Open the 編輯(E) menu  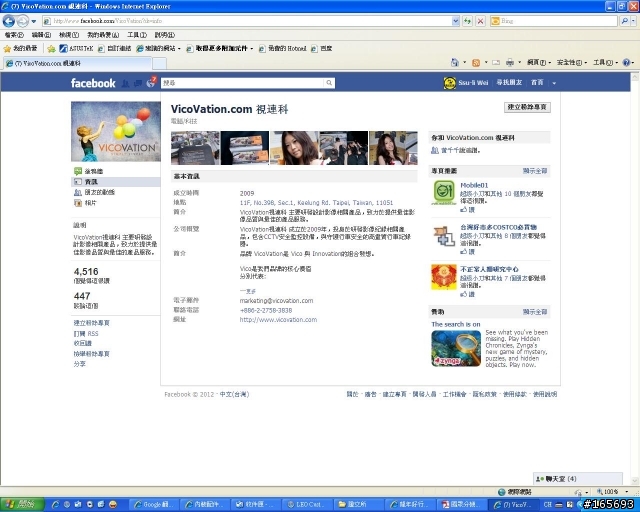(x=41, y=35)
